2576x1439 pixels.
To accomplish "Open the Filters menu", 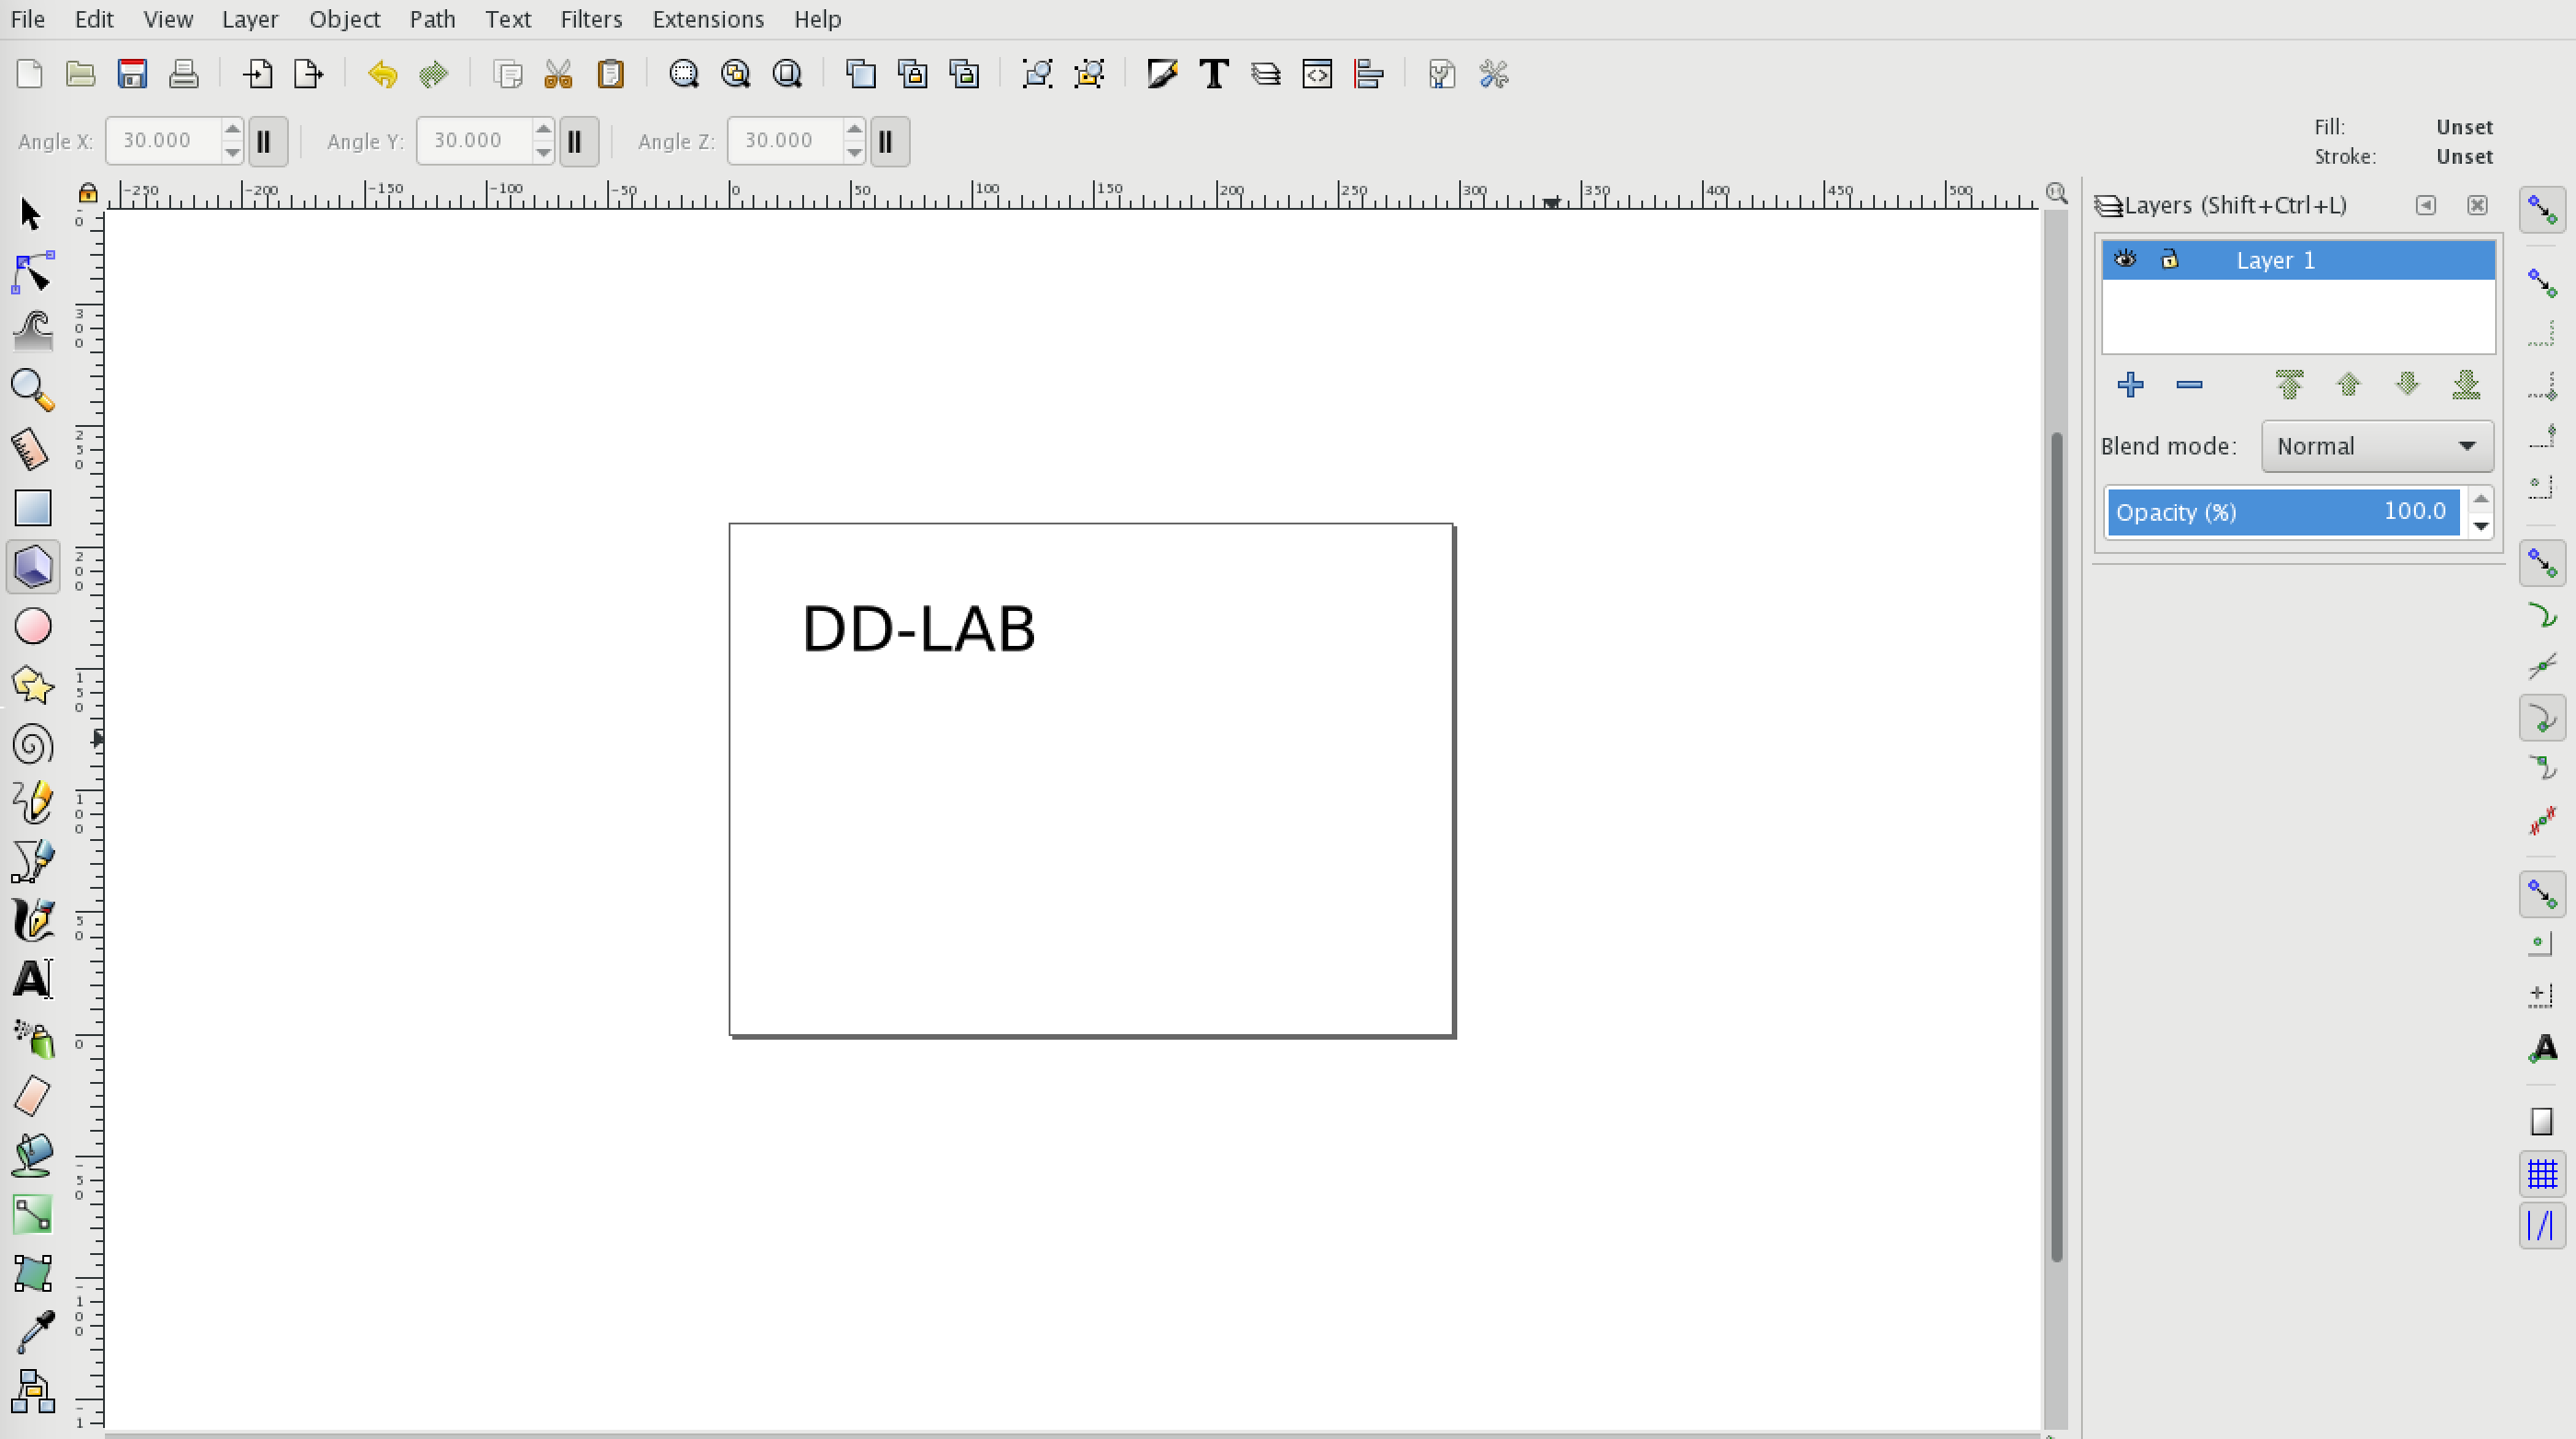I will 591,19.
